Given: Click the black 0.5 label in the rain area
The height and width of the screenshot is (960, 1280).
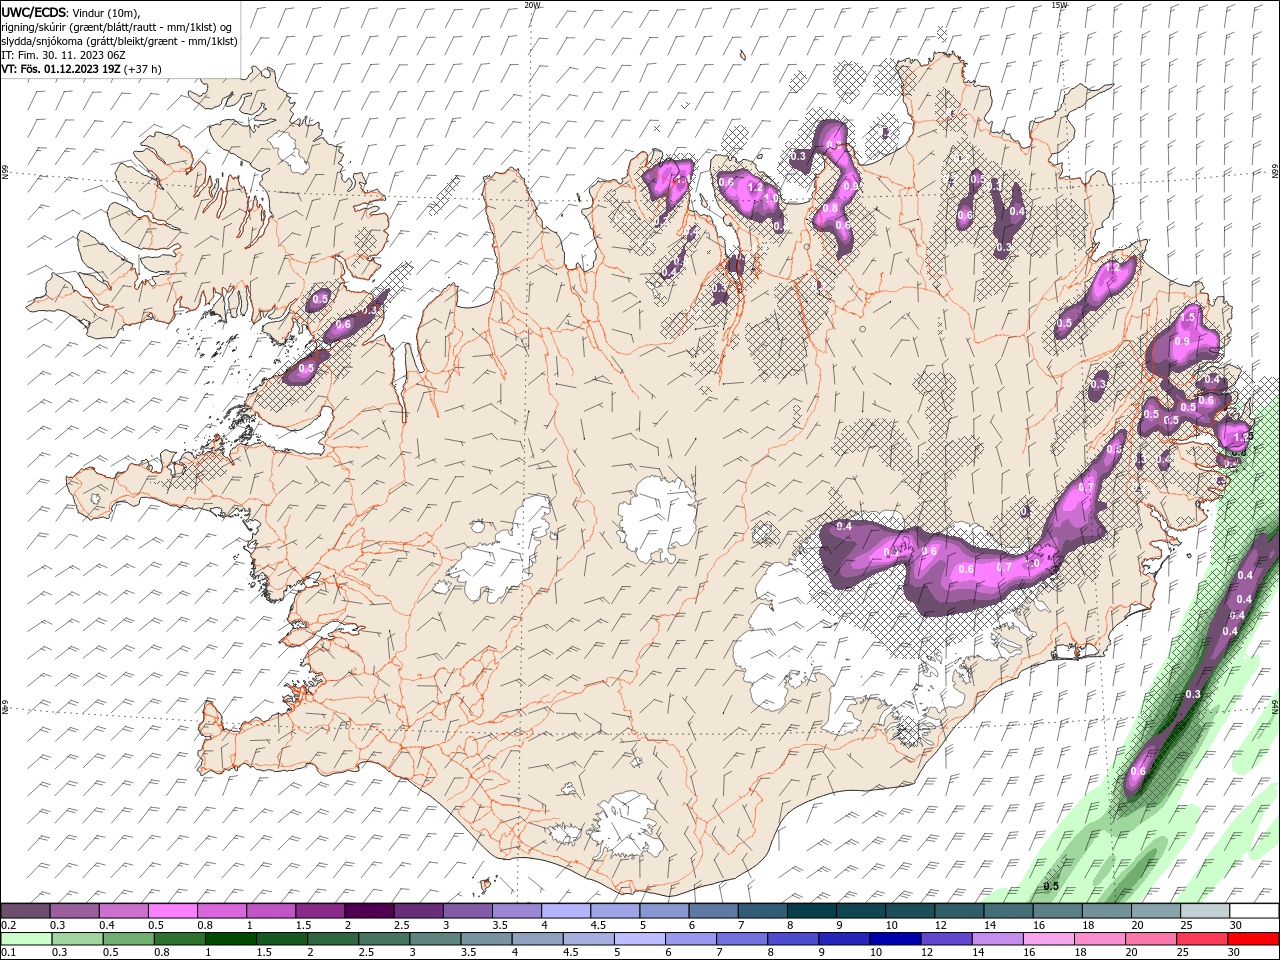Looking at the screenshot, I should pyautogui.click(x=1051, y=886).
